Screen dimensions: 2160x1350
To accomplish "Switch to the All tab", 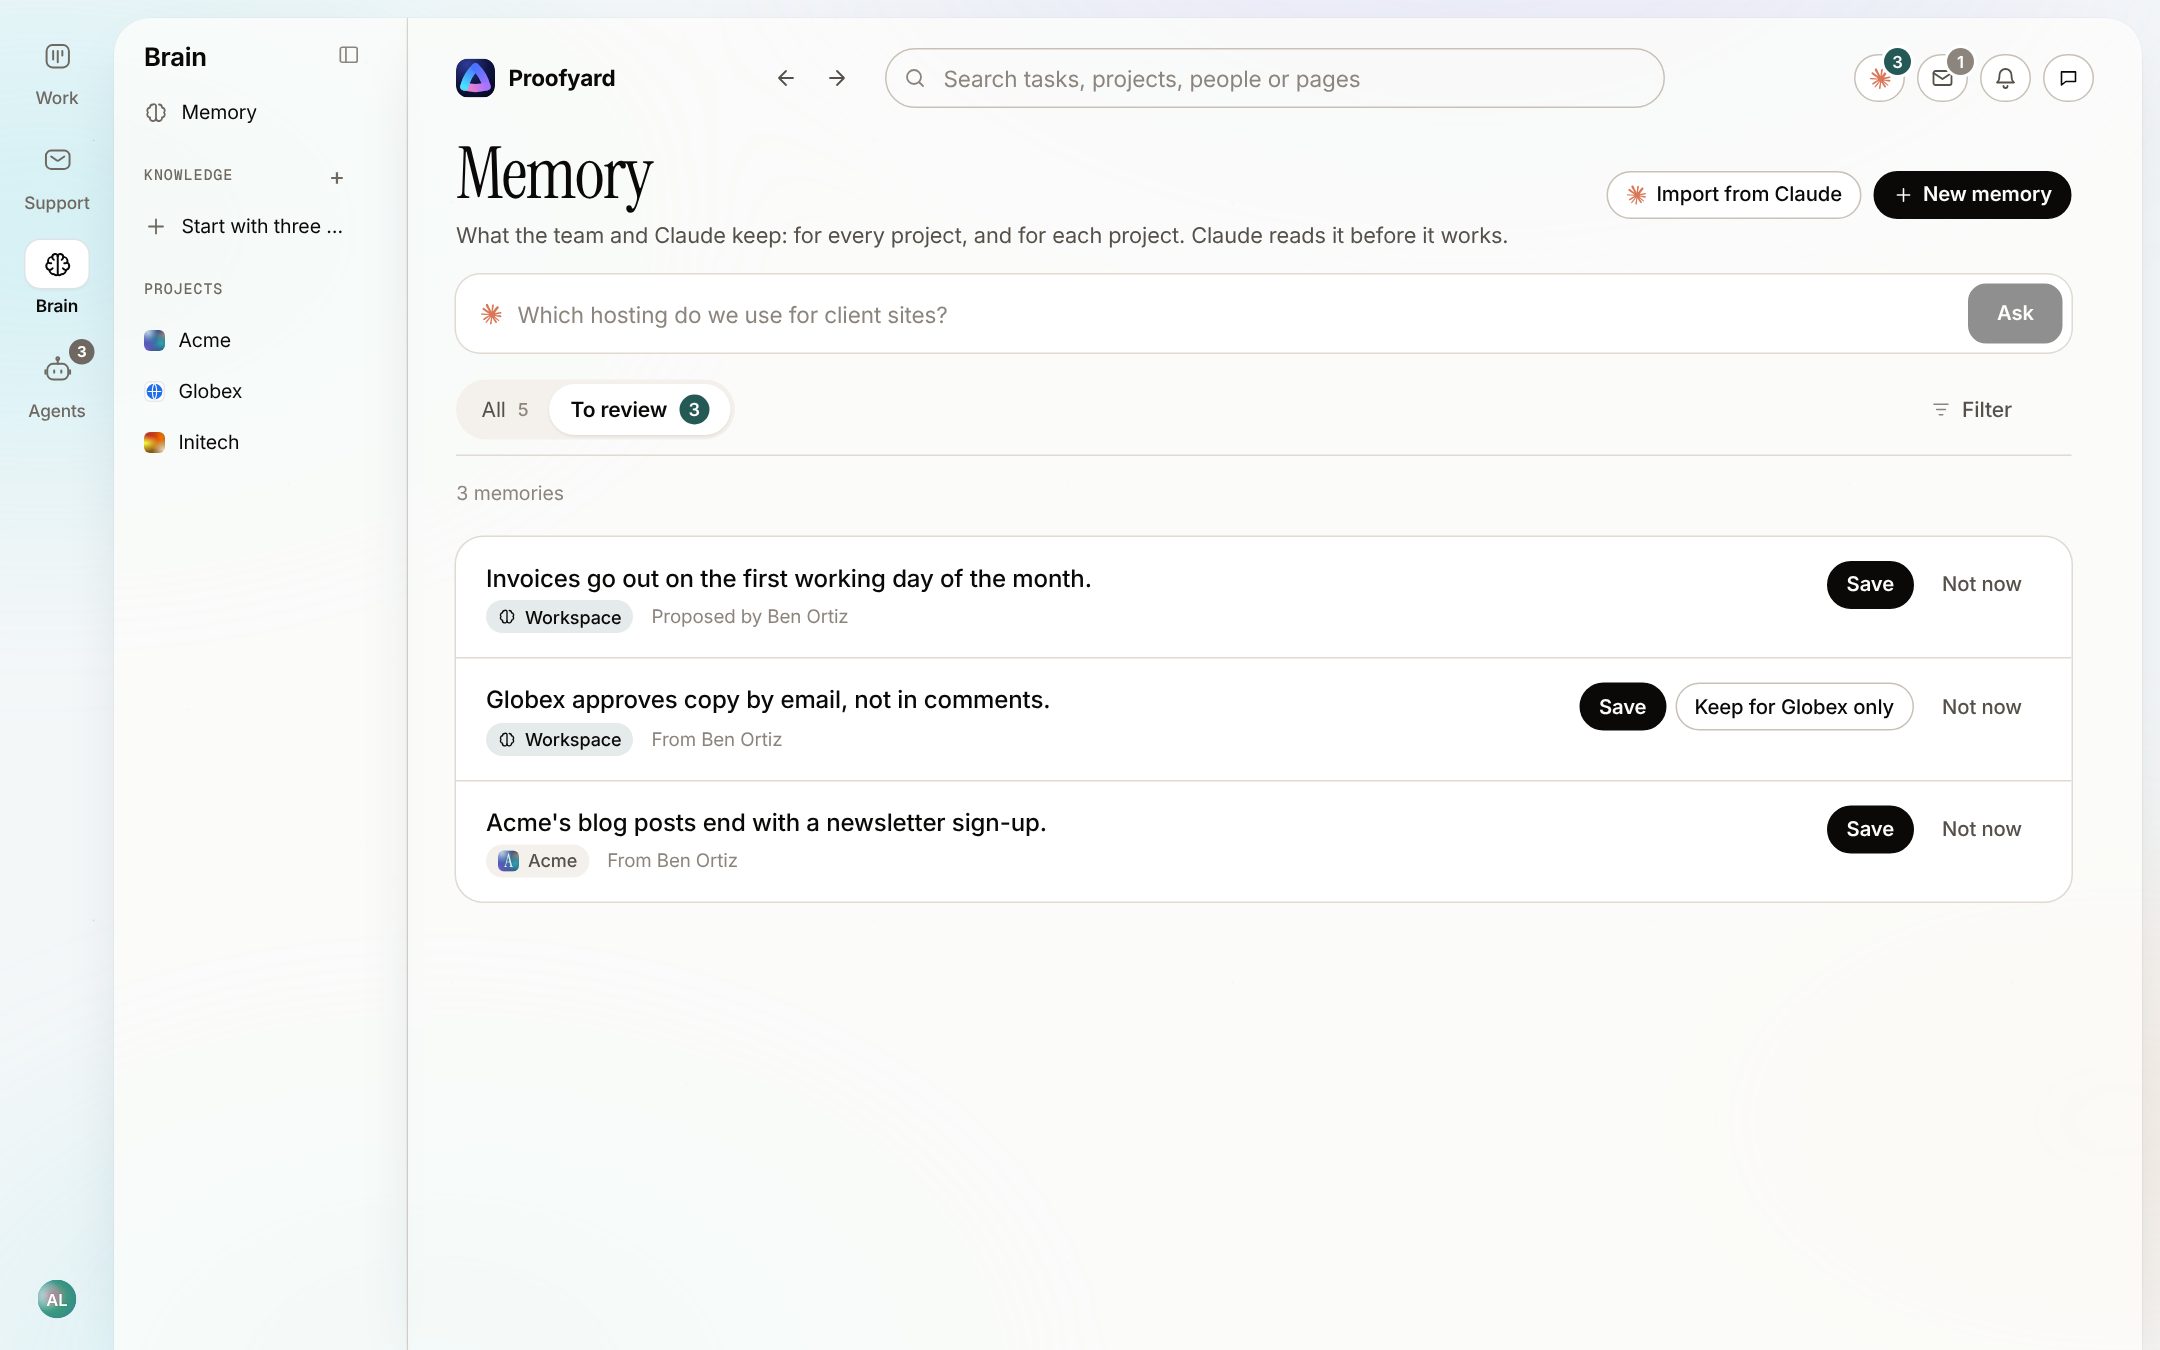I will click(504, 409).
